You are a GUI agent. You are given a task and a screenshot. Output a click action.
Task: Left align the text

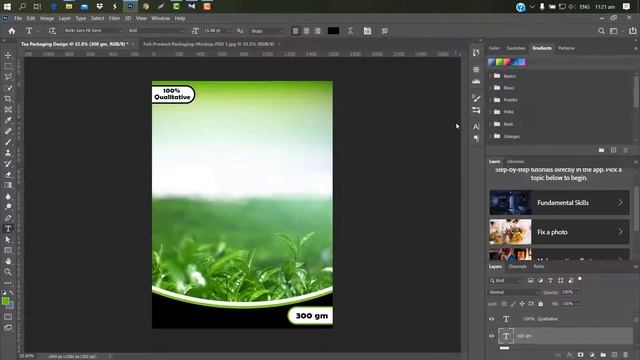296,31
